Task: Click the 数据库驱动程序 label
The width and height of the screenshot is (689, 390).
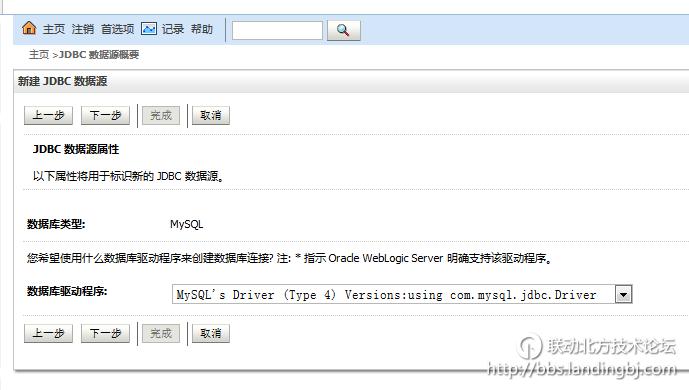Action: pyautogui.click(x=67, y=291)
